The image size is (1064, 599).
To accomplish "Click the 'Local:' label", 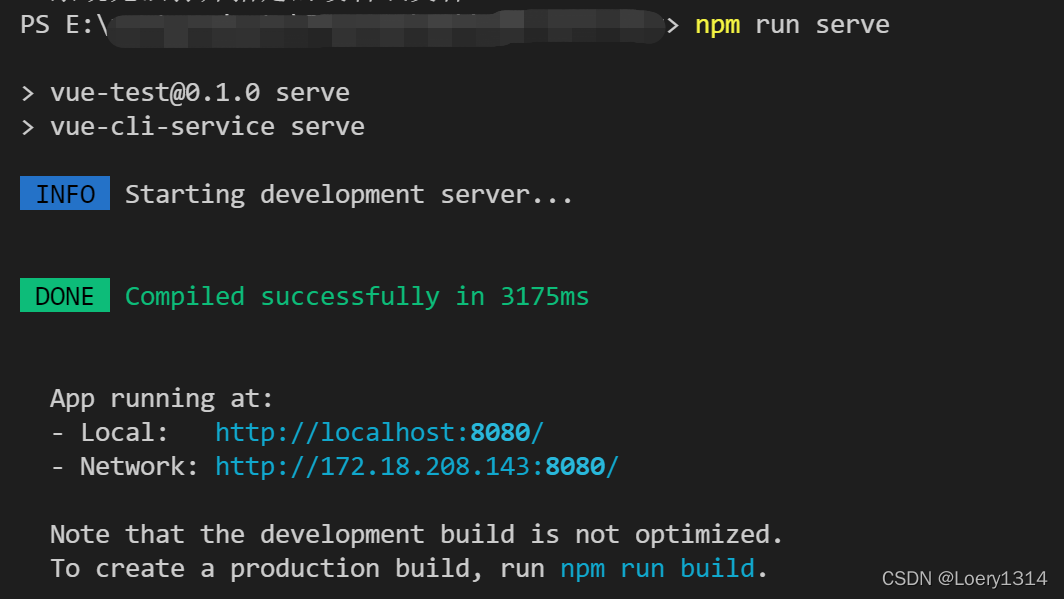I will pyautogui.click(x=124, y=432).
